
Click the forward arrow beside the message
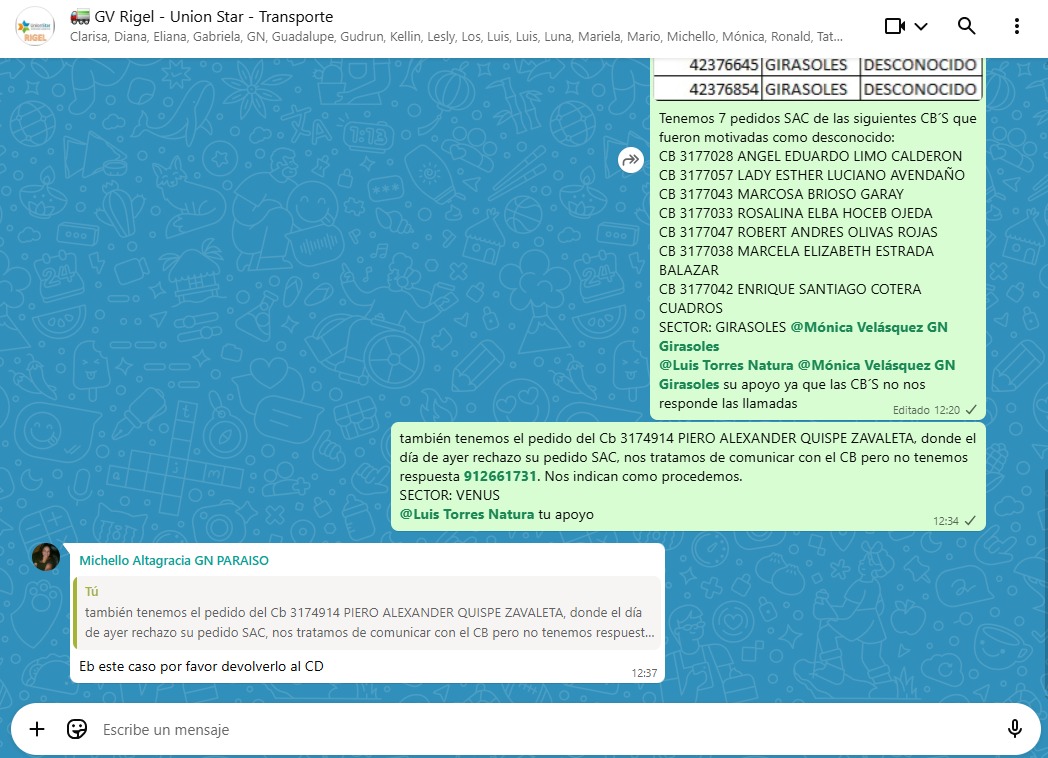point(630,159)
